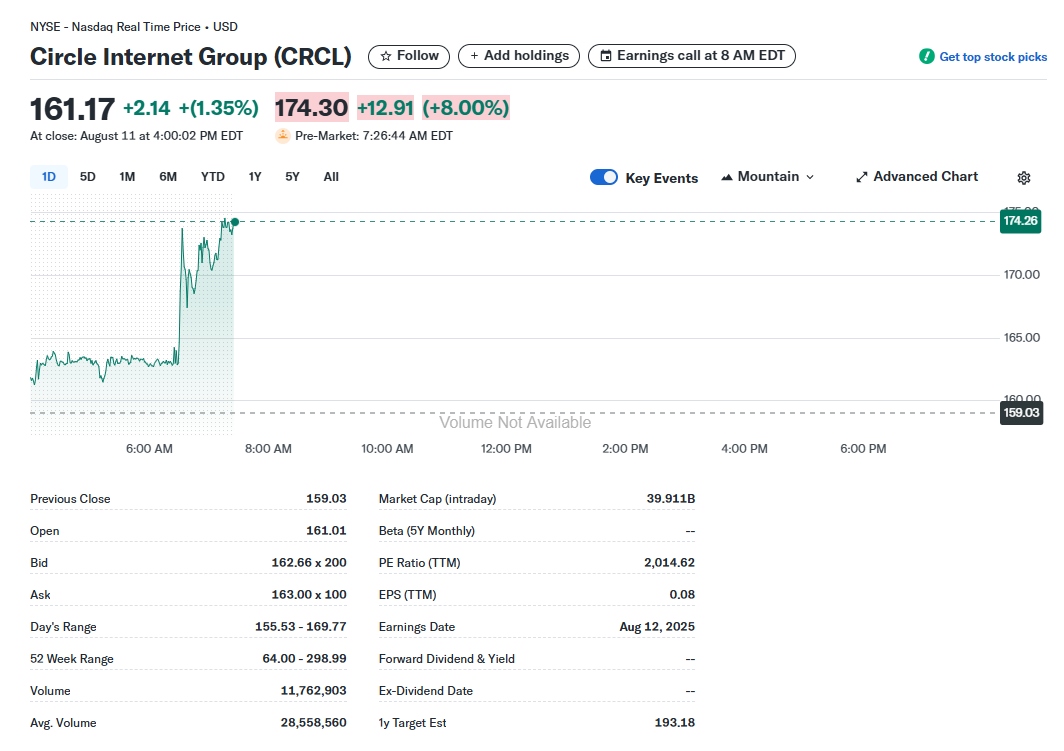The width and height of the screenshot is (1064, 751).
Task: Show the 1Y chart range
Action: tap(254, 176)
